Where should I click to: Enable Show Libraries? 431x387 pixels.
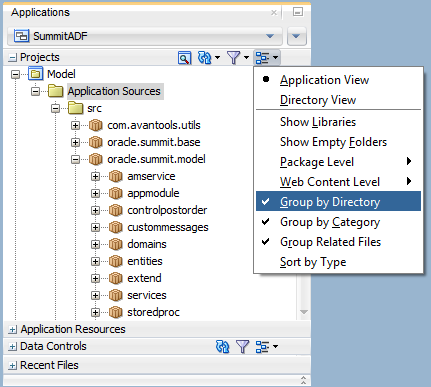click(x=338, y=122)
